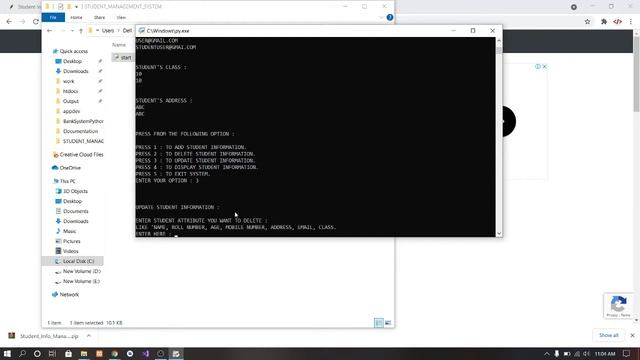Open the Documentation folder in sidebar
Screen dimensions: 640x360
(x=80, y=131)
